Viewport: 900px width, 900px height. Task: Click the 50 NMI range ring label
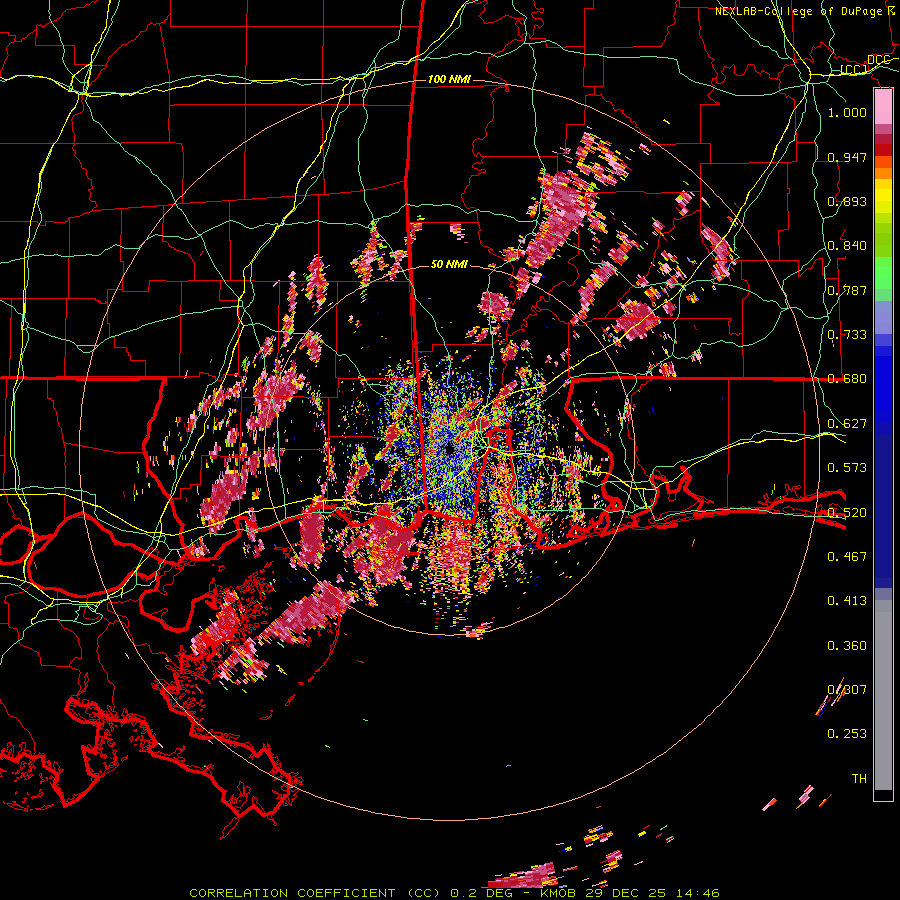click(449, 264)
